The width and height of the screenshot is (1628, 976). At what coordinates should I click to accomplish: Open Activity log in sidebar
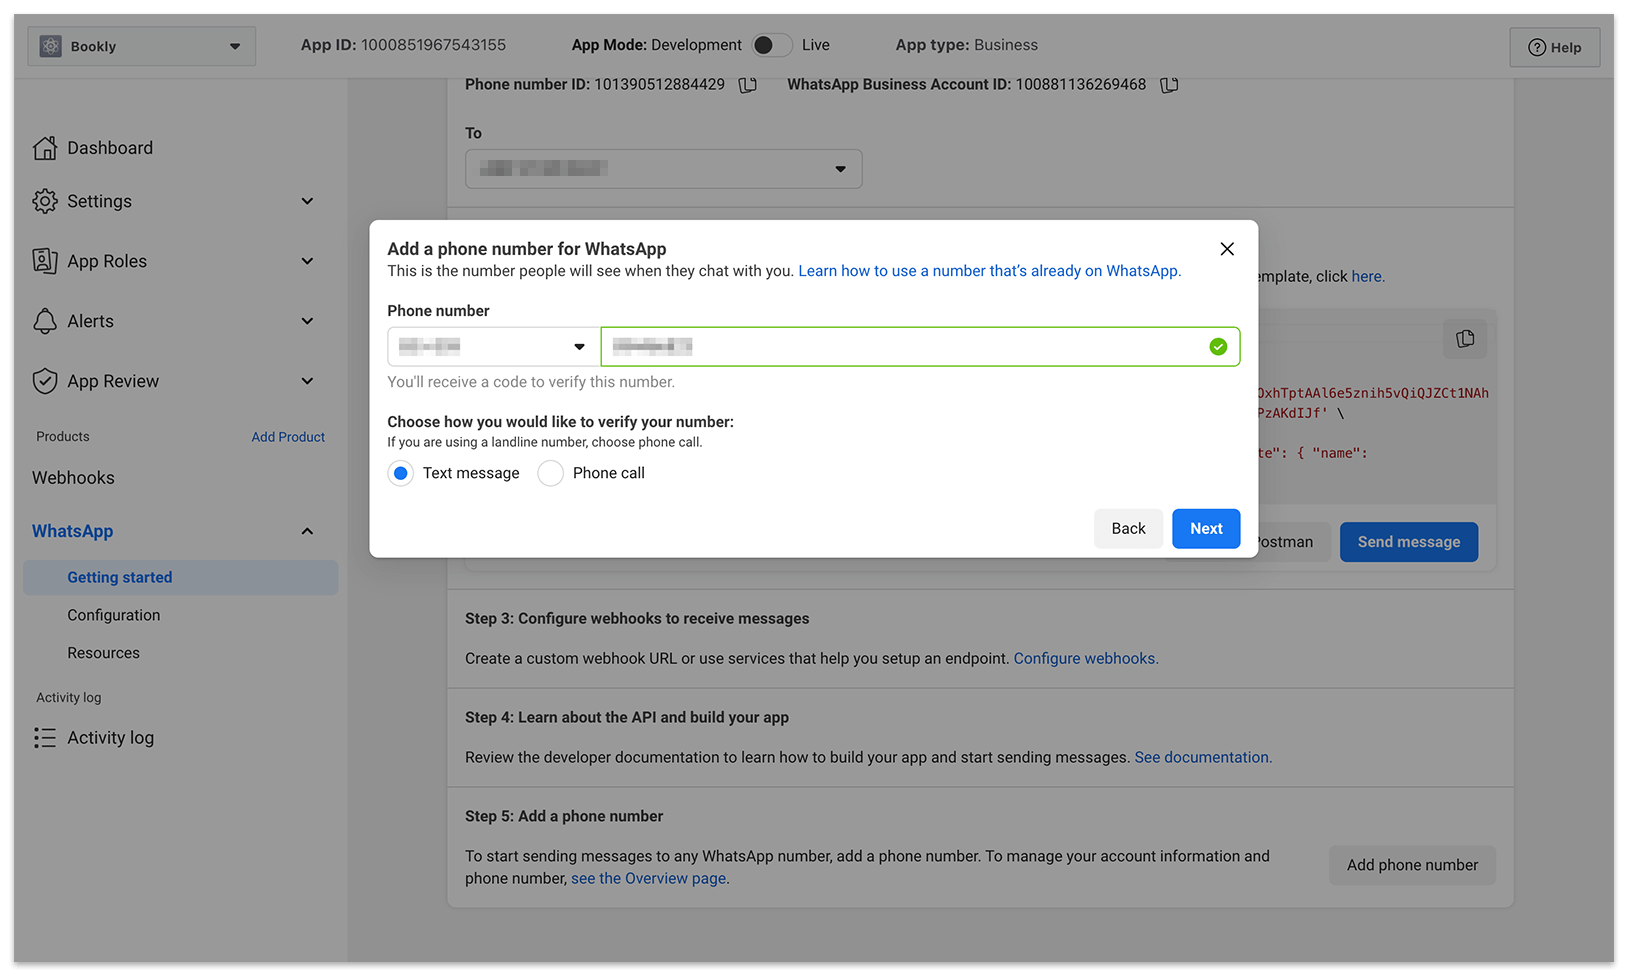(111, 738)
